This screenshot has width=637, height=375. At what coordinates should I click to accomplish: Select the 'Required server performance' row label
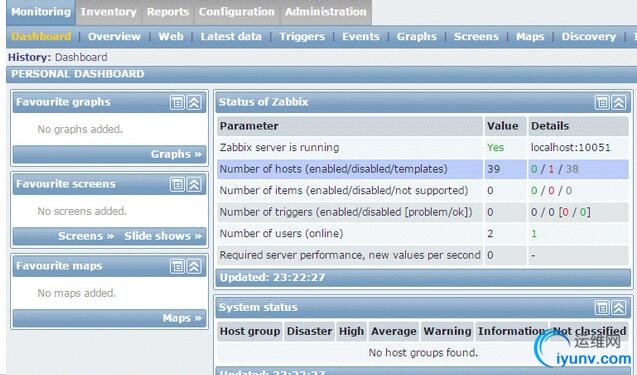[350, 255]
